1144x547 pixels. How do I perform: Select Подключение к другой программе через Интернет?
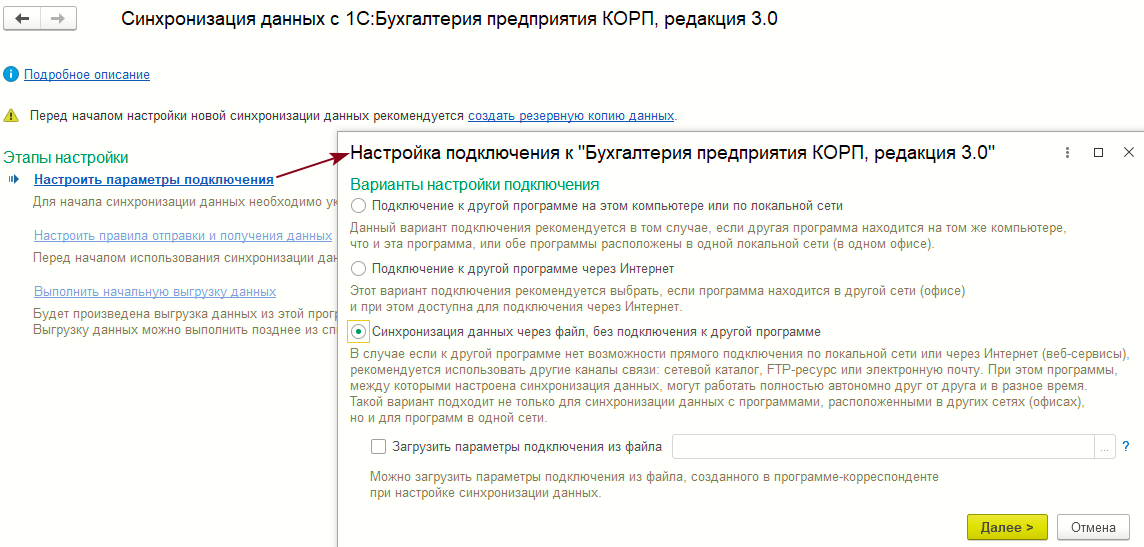coord(359,269)
